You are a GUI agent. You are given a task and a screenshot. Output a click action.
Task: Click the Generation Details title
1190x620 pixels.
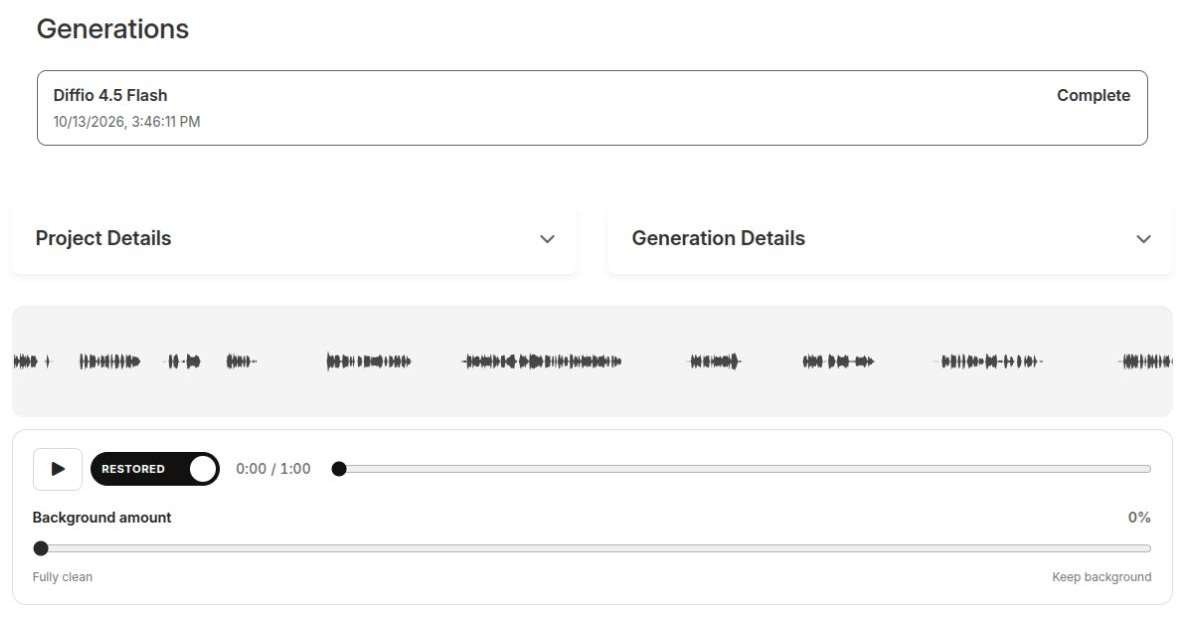[718, 238]
